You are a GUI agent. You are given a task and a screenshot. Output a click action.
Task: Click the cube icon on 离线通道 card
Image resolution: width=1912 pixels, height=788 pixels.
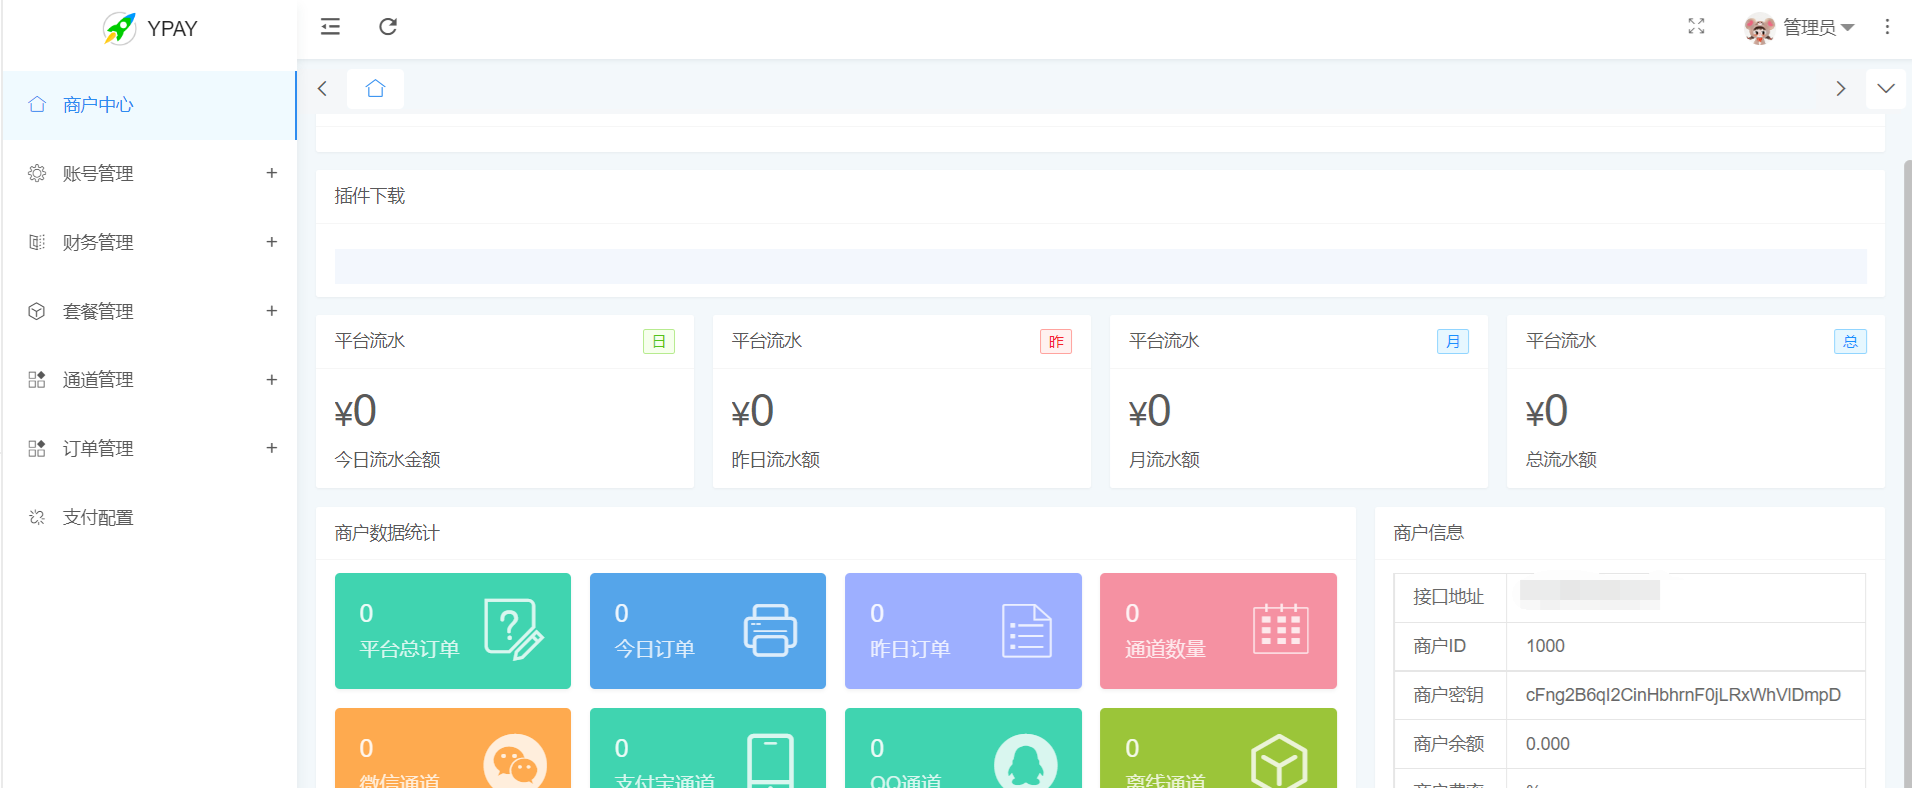pyautogui.click(x=1279, y=762)
